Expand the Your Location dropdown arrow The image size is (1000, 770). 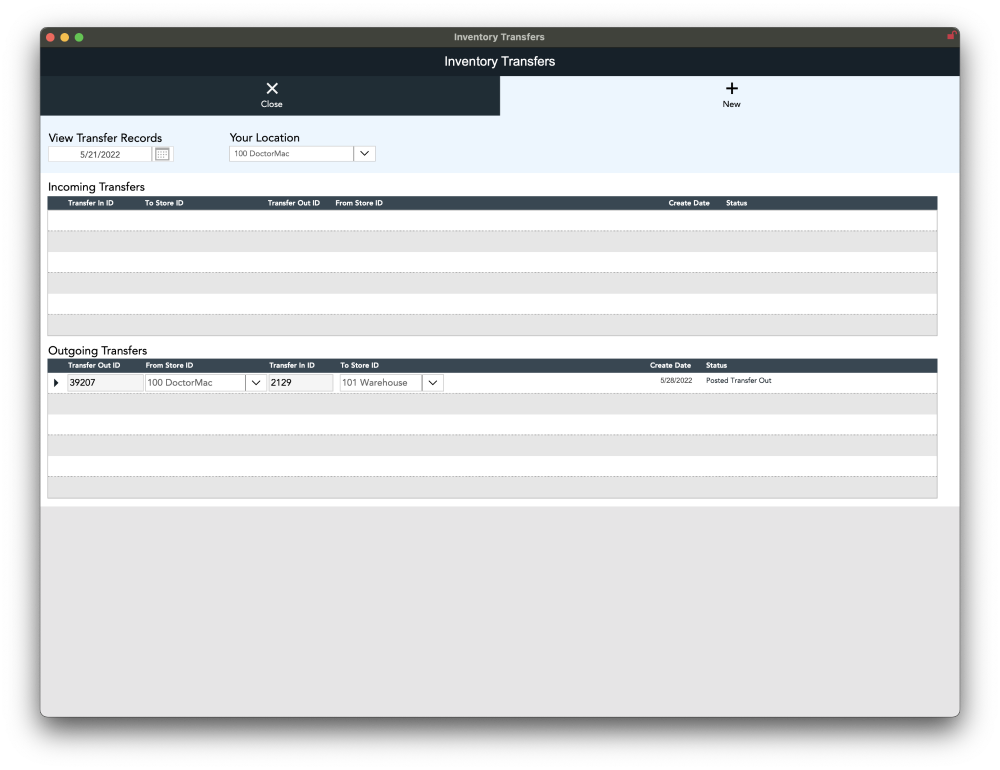point(364,154)
